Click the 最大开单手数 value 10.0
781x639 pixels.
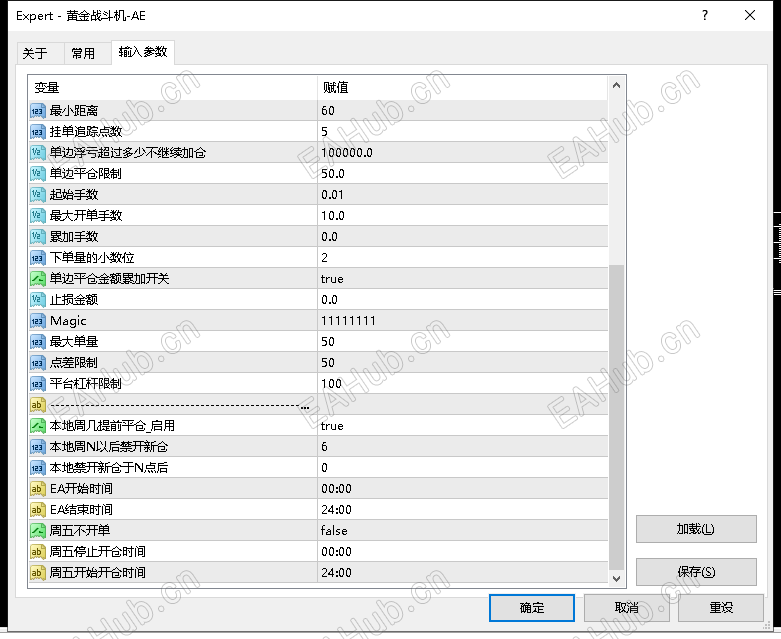pos(333,216)
